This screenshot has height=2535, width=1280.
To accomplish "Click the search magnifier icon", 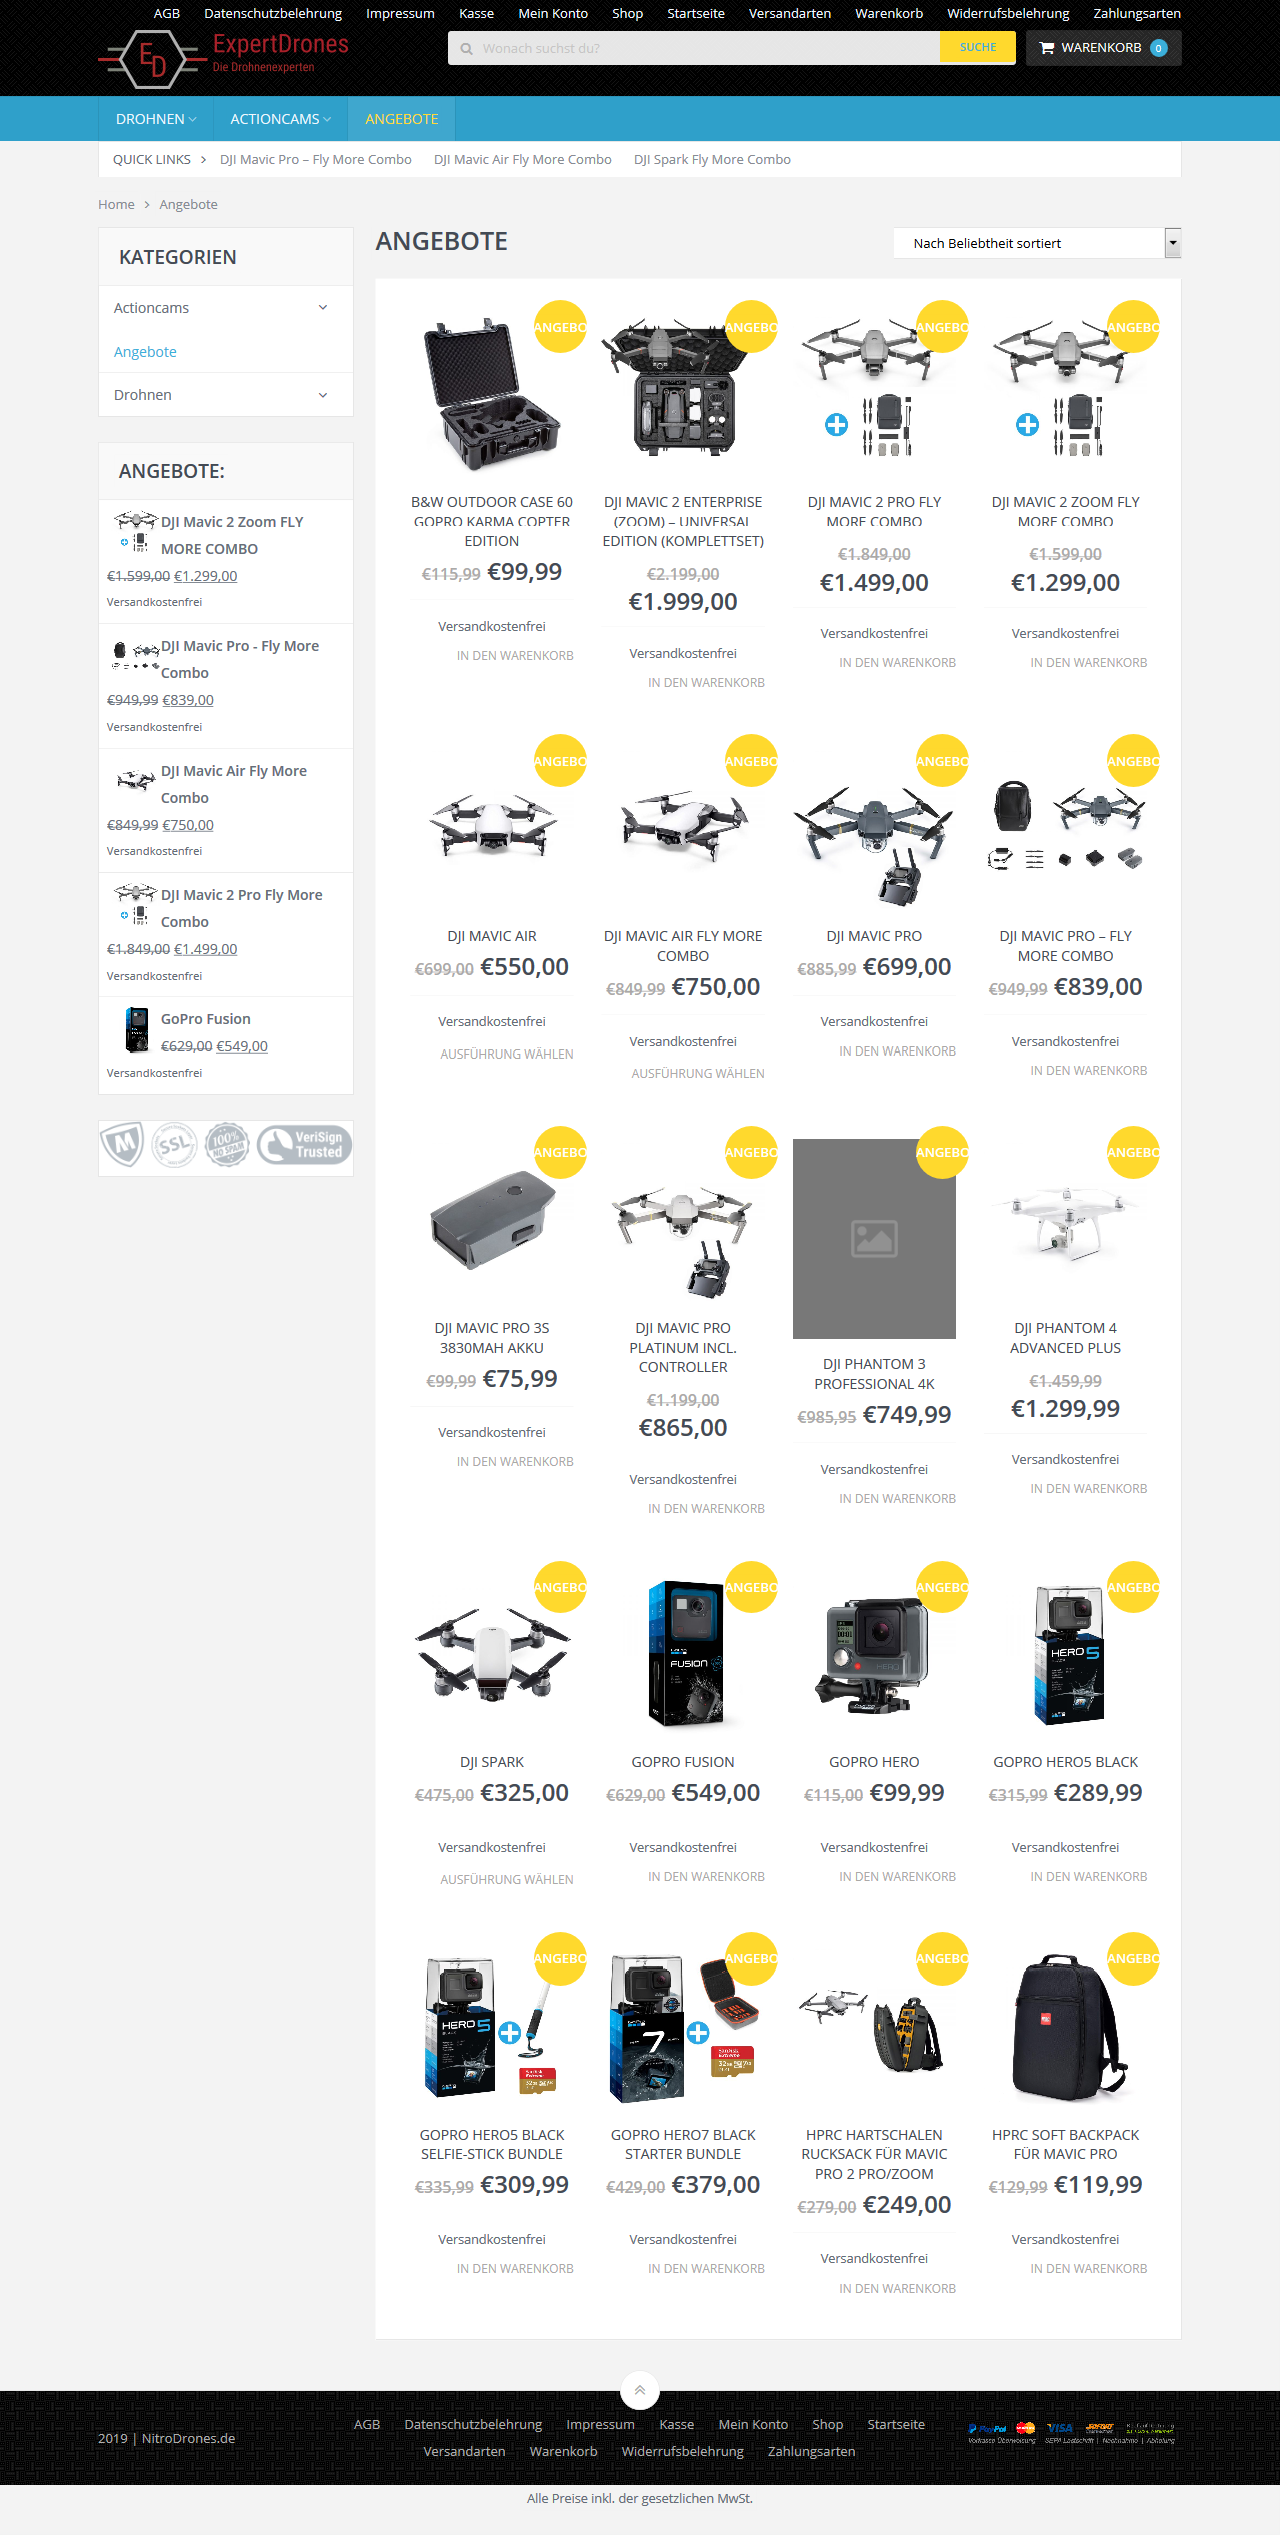I will pyautogui.click(x=466, y=48).
